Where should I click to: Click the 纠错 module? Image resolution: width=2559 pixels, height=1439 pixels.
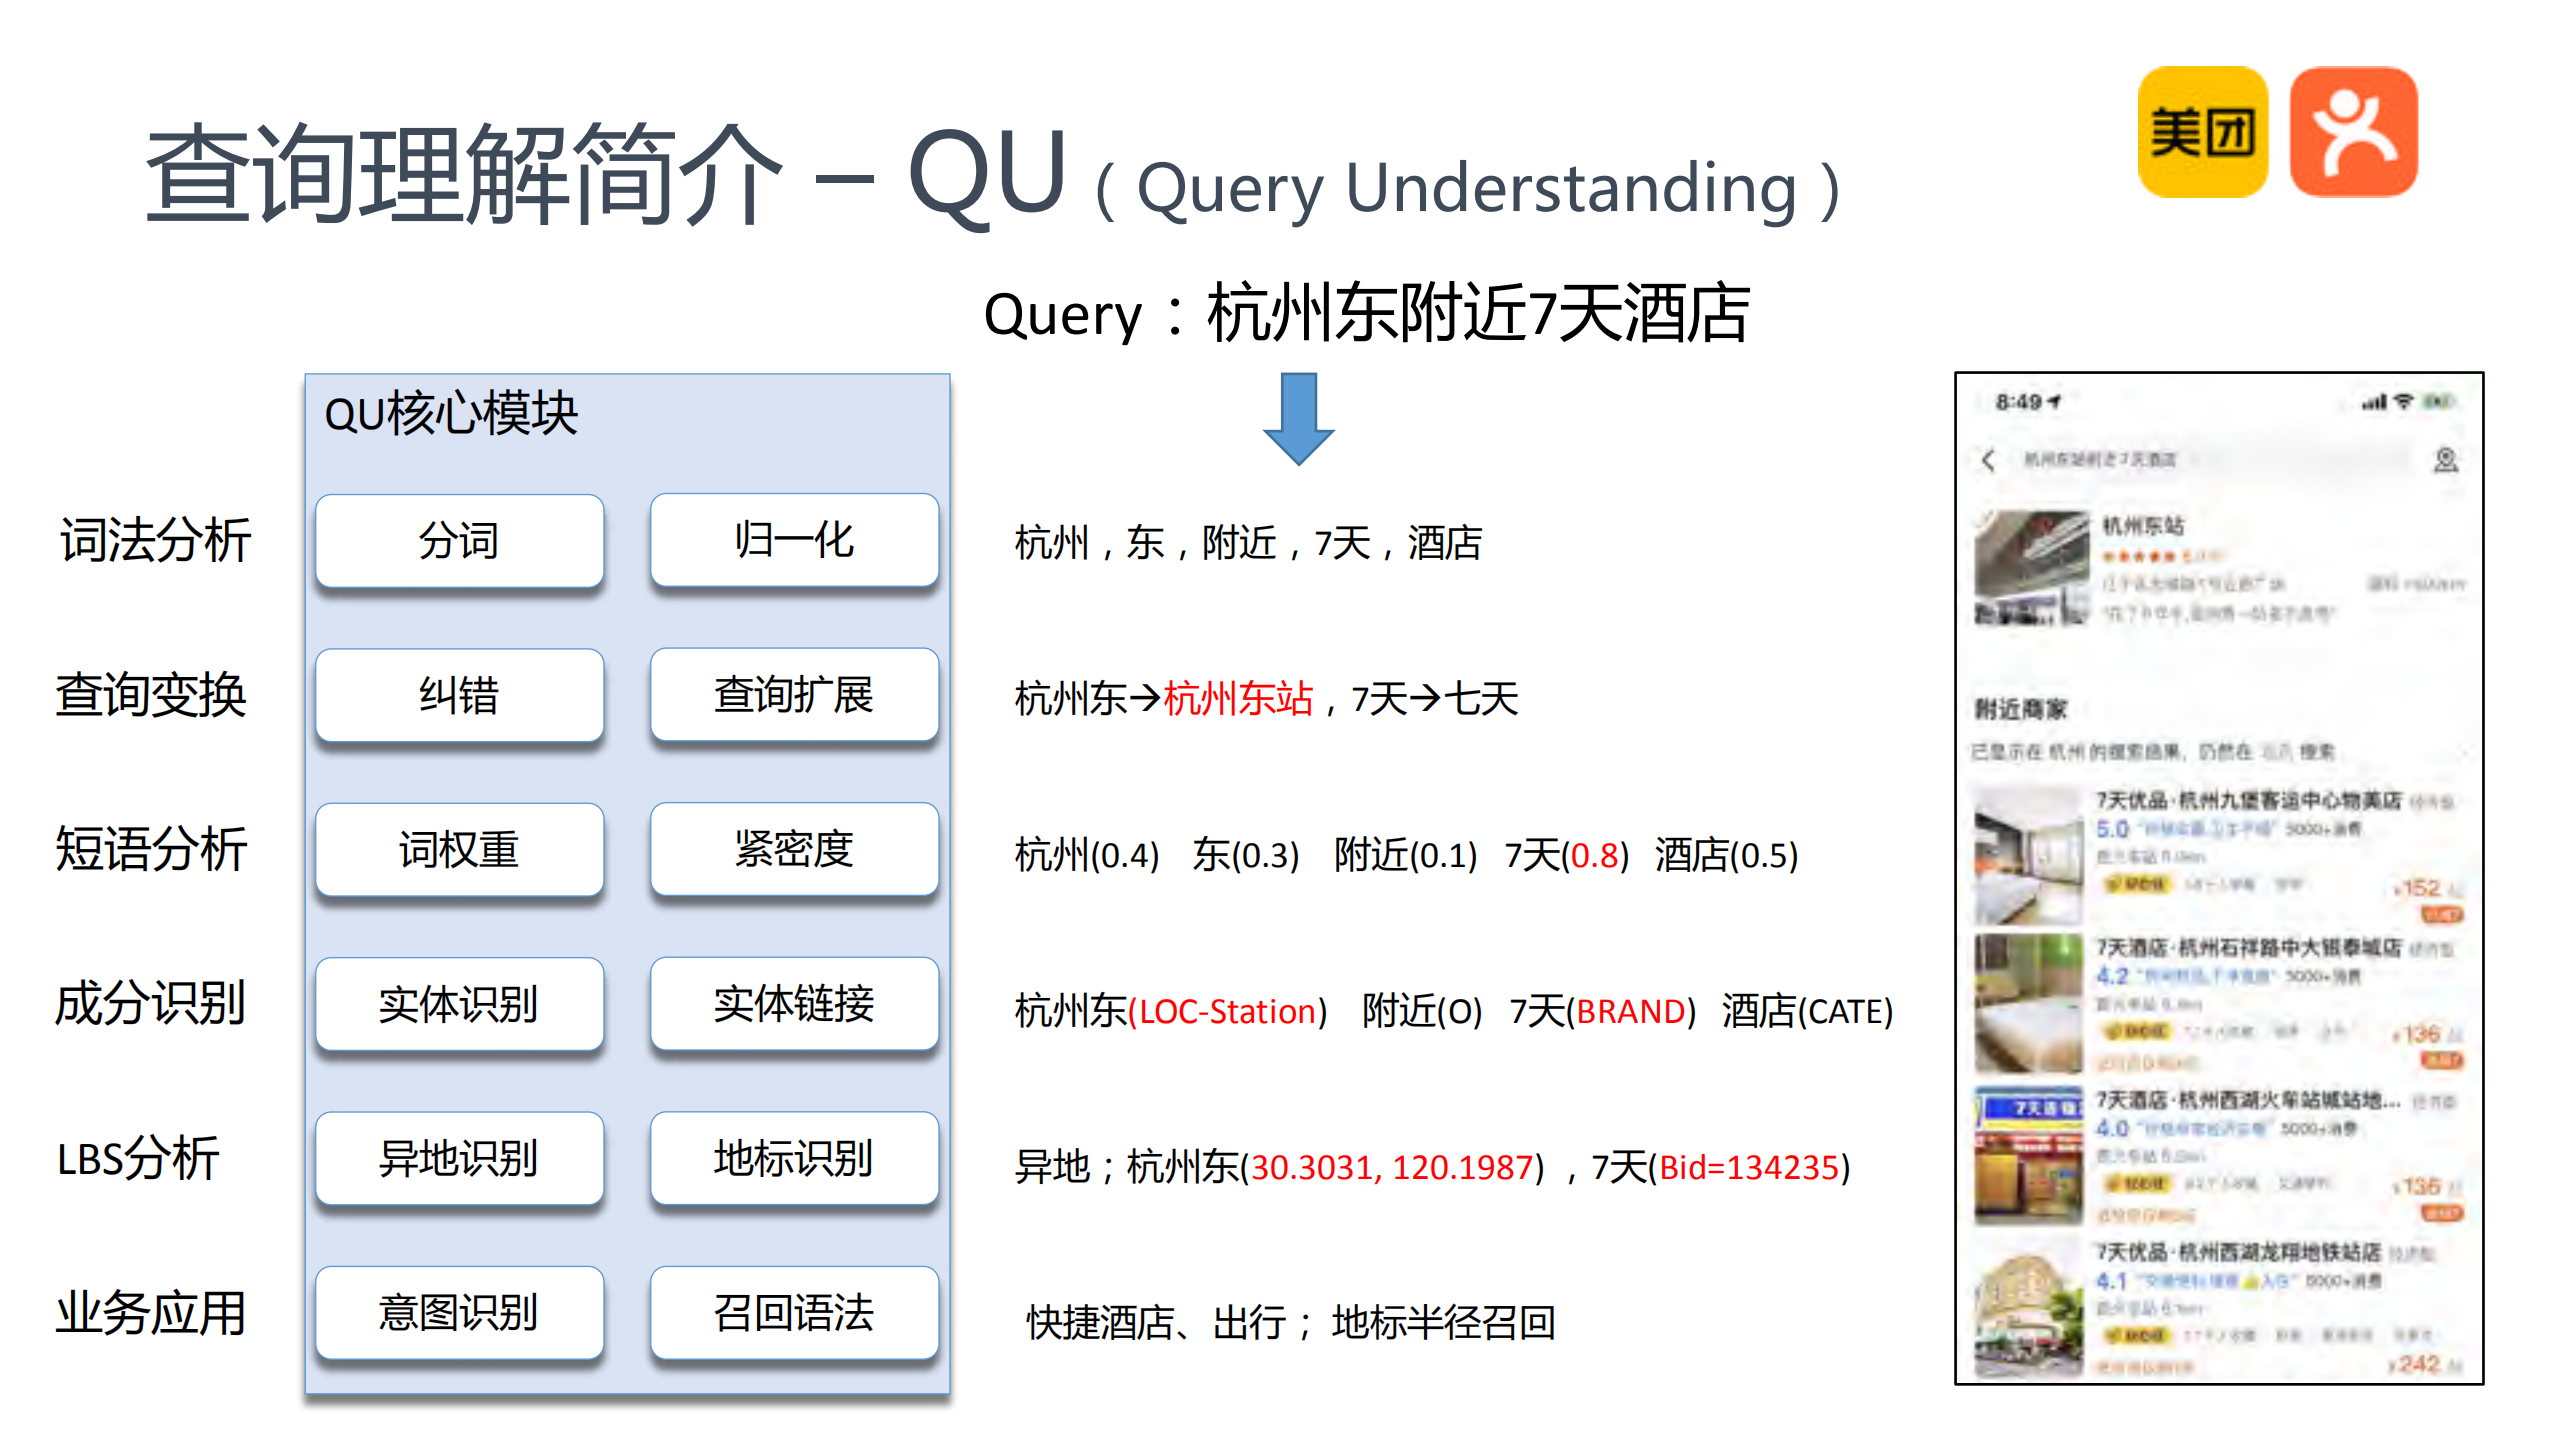[x=459, y=696]
